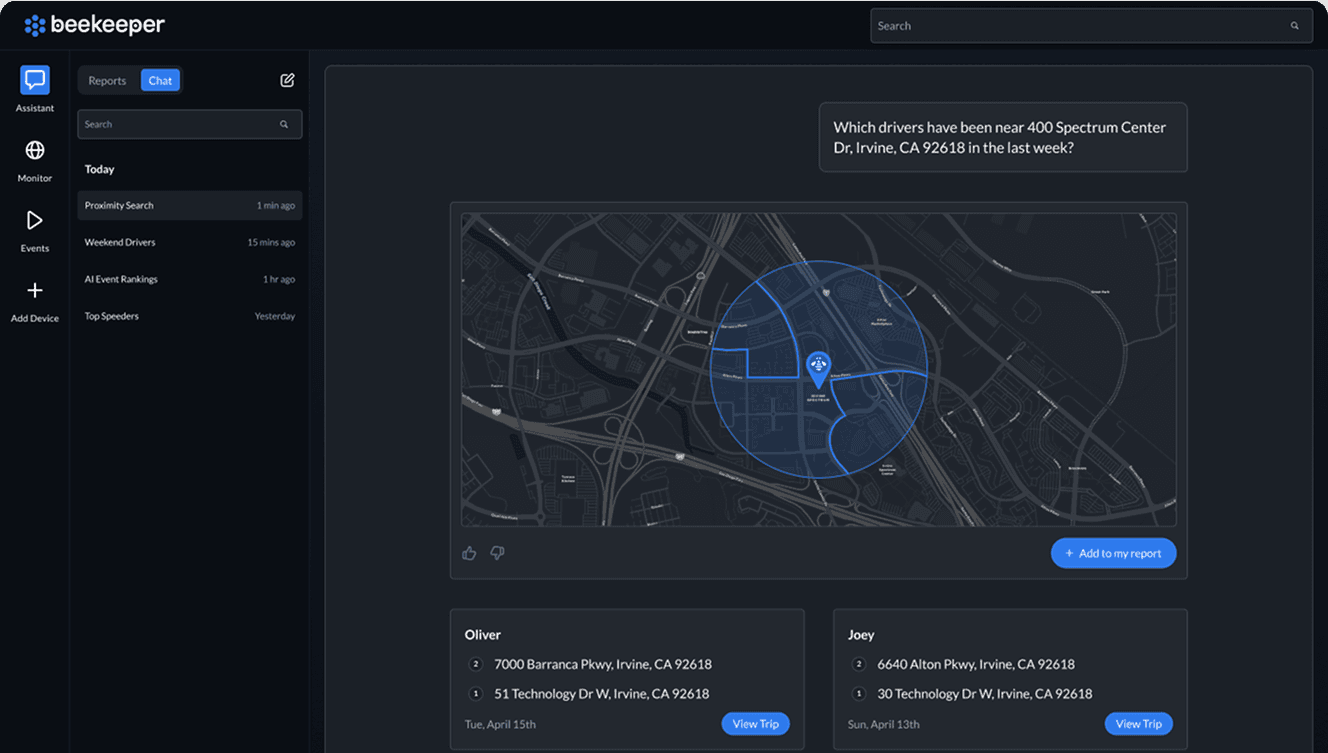View Joey's trip
This screenshot has height=753, width=1328.
(1138, 723)
